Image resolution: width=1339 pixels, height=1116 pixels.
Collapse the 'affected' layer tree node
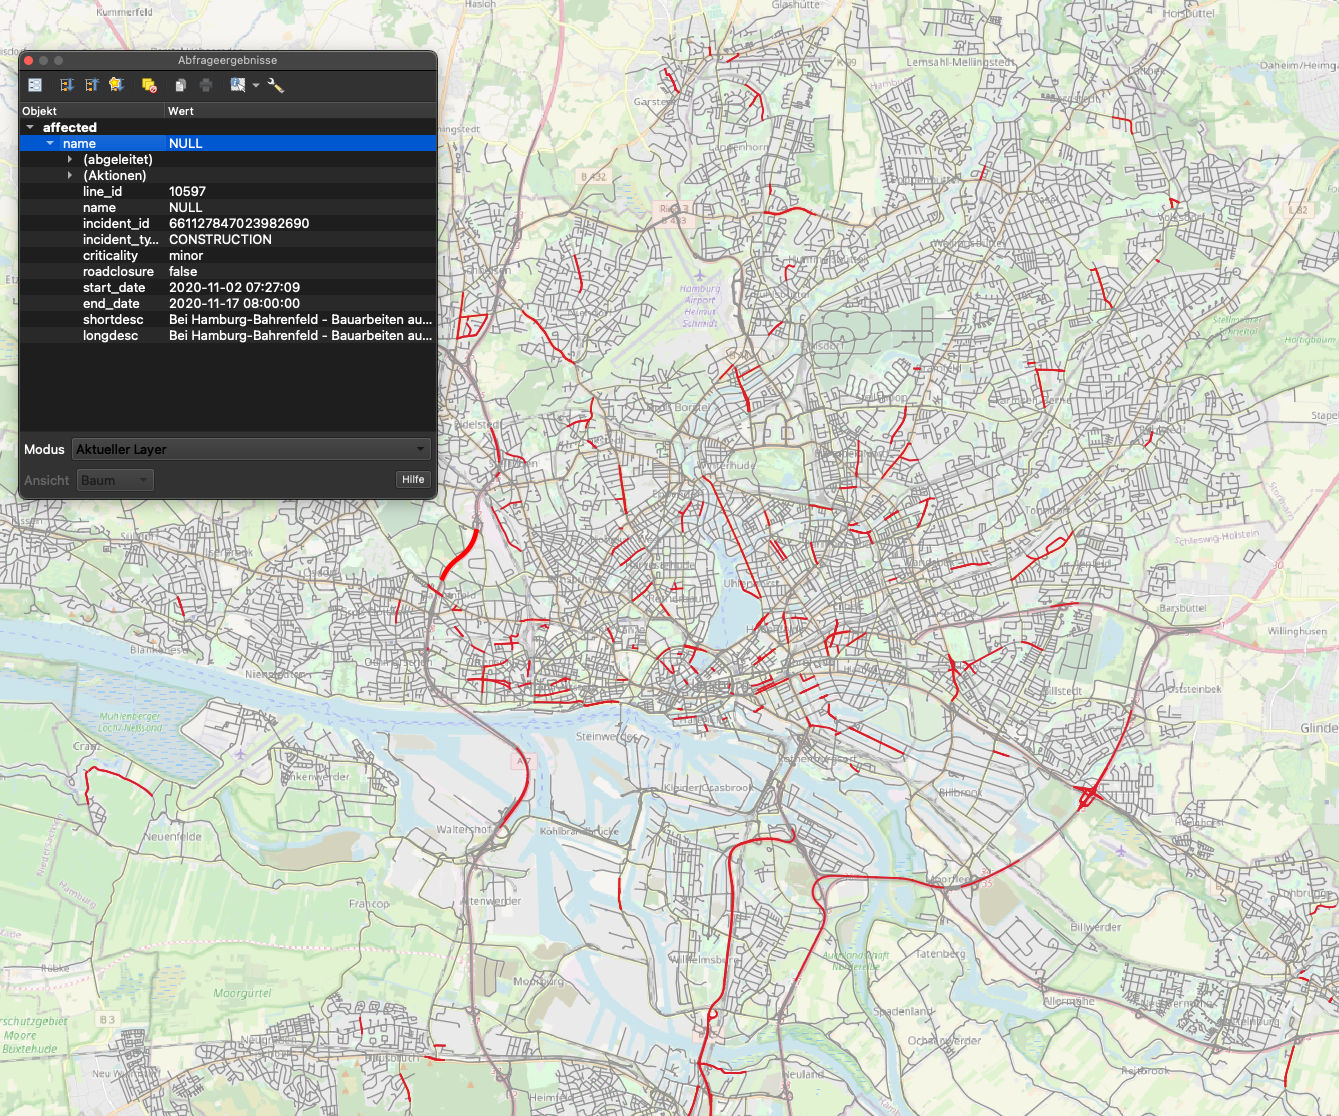tap(30, 128)
